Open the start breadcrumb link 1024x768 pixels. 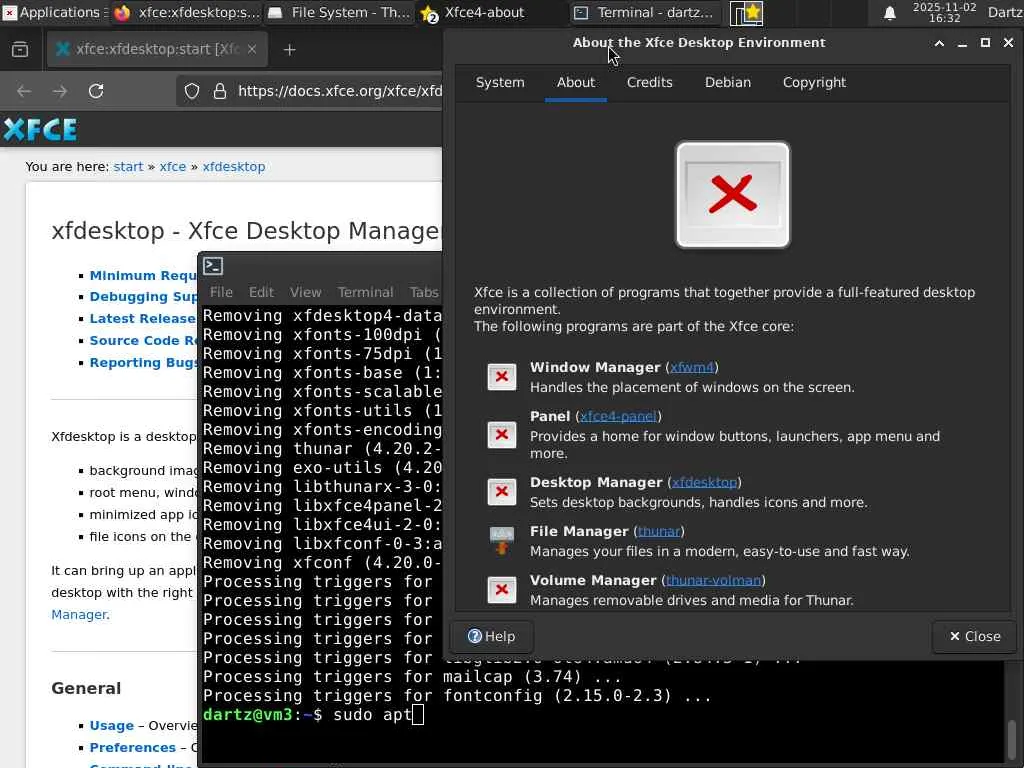[128, 167]
